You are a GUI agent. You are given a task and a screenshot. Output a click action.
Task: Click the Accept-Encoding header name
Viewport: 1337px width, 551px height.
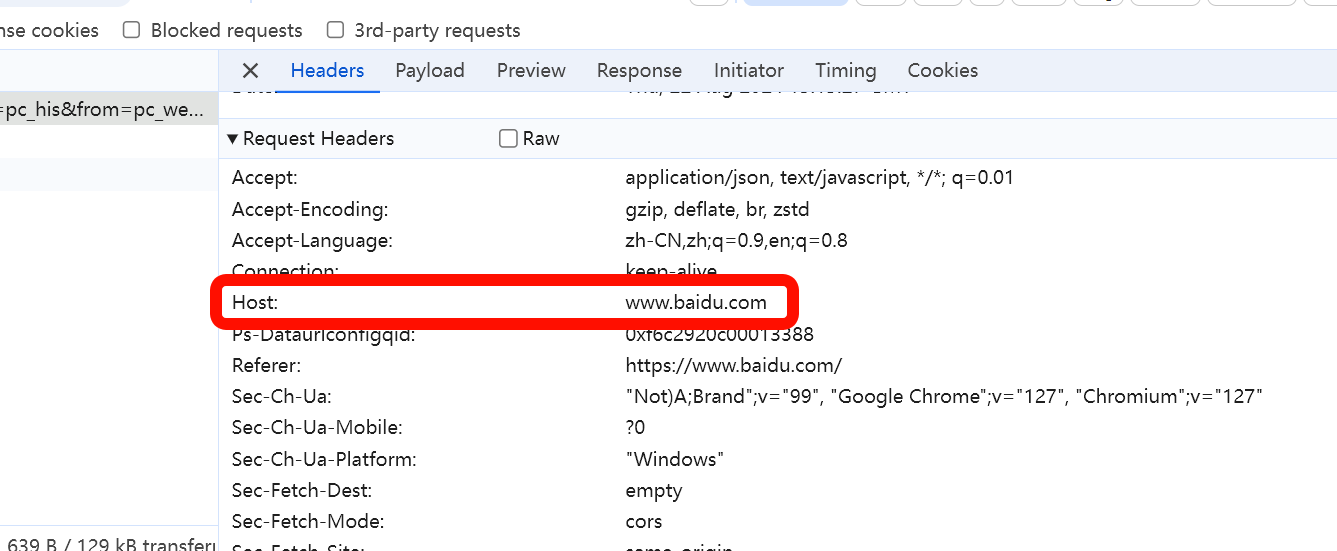pyautogui.click(x=310, y=210)
